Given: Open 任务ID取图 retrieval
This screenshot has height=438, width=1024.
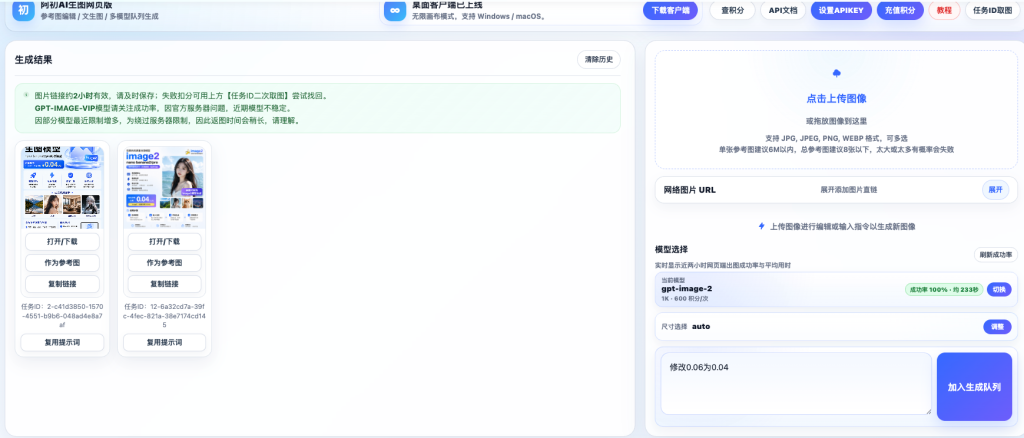Looking at the screenshot, I should click(992, 10).
